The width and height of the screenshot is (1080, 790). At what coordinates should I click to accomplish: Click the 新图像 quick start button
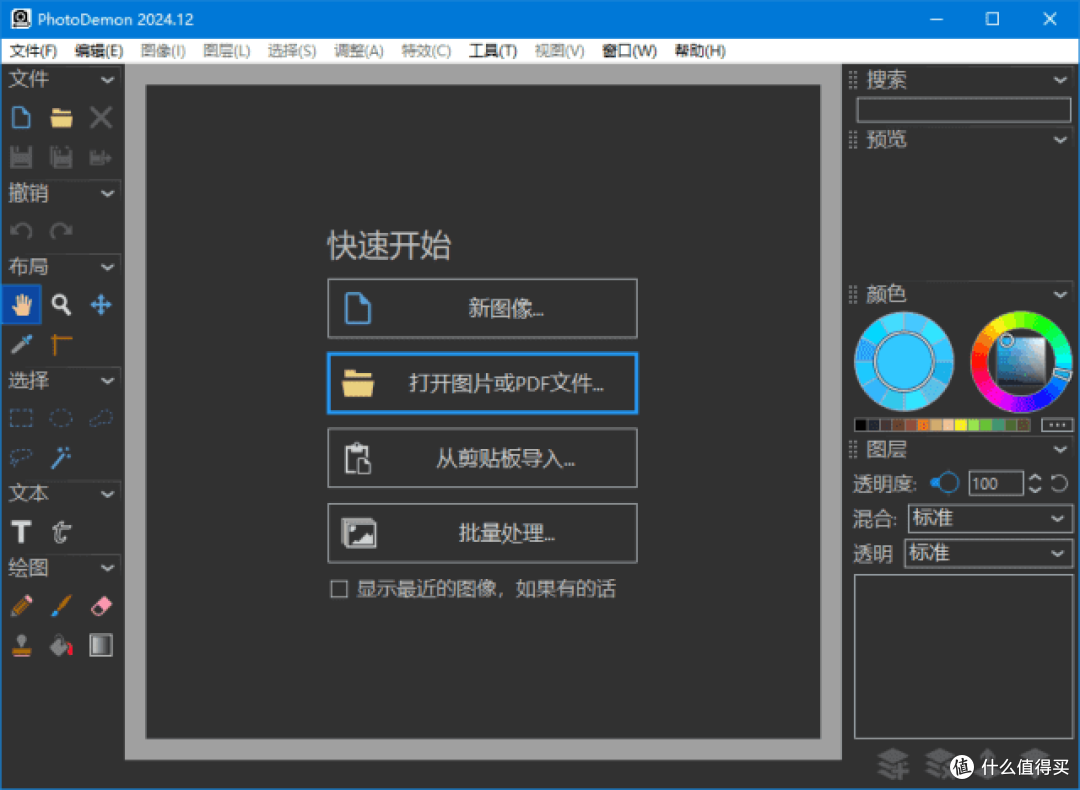click(482, 308)
